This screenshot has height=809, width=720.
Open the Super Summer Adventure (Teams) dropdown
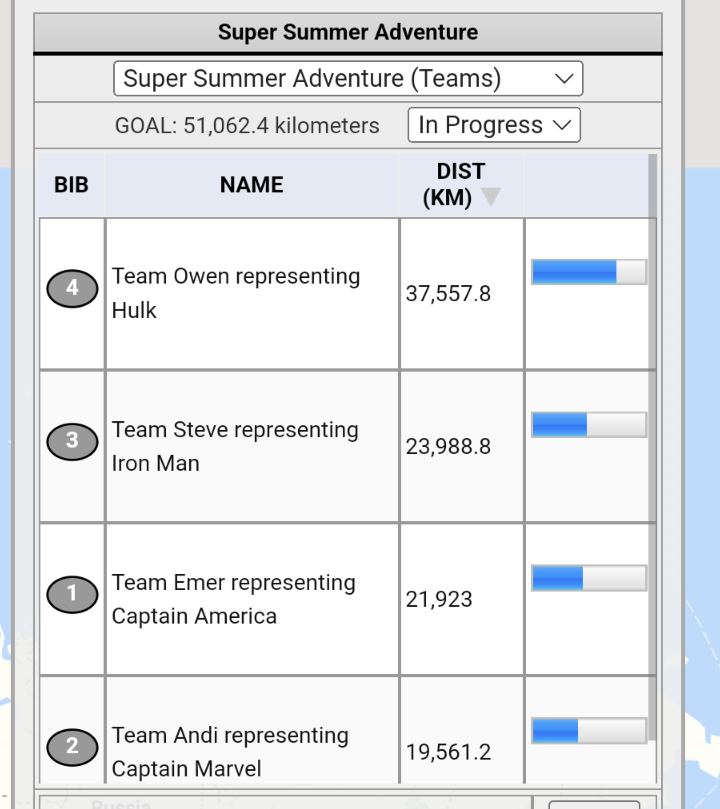tap(348, 78)
